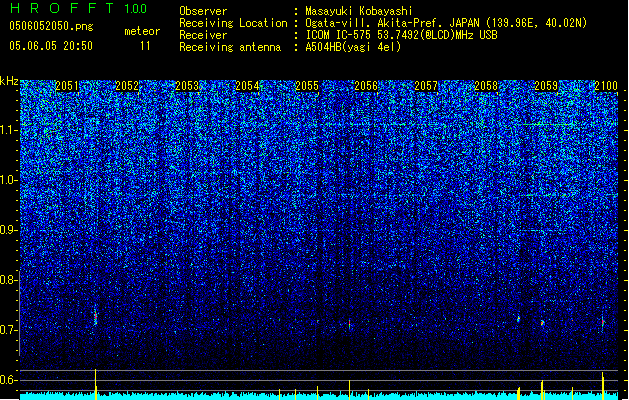Select the ICOM IC-575 53.7492 MHz USB text

[x=401, y=35]
